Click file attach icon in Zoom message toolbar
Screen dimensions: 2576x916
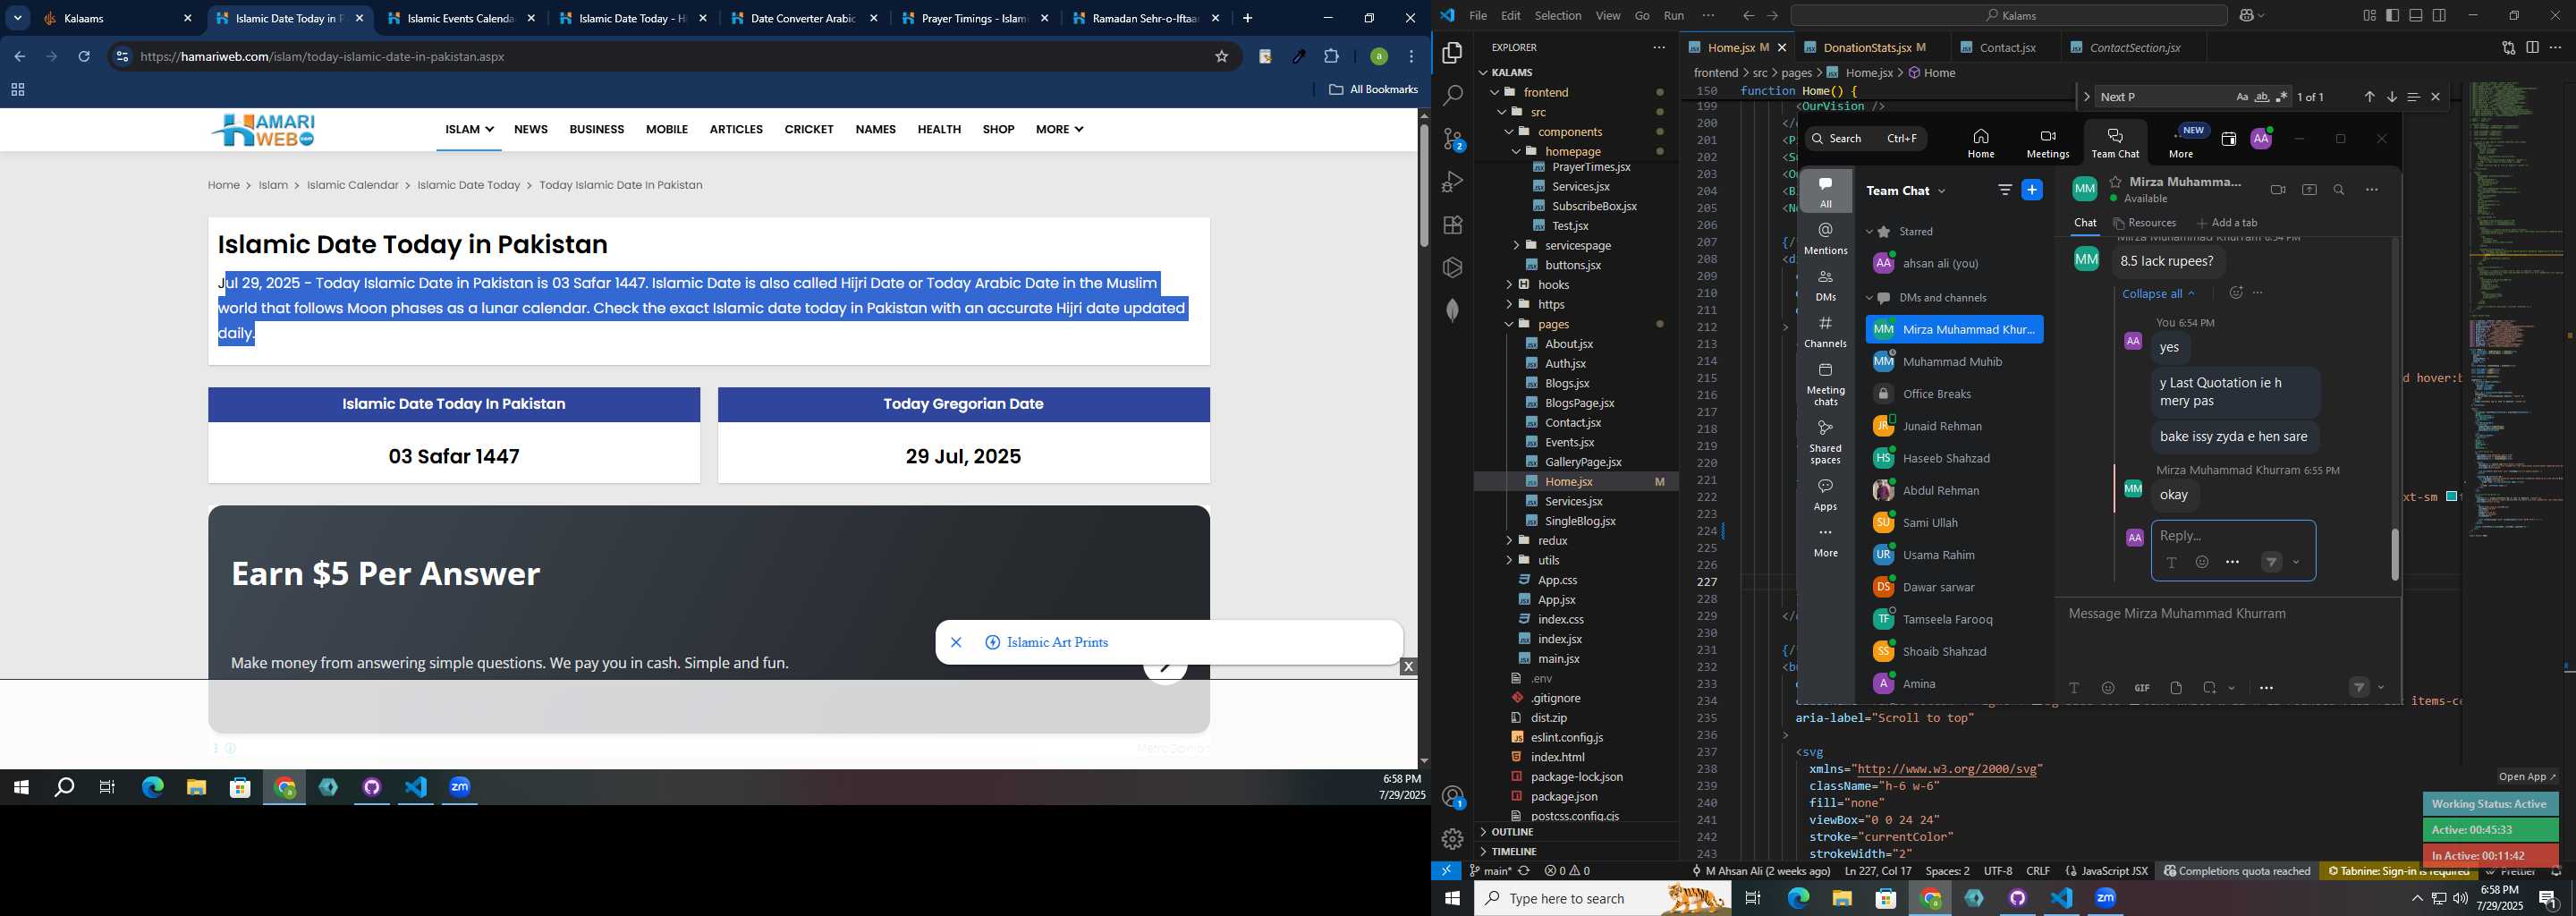coord(2176,688)
